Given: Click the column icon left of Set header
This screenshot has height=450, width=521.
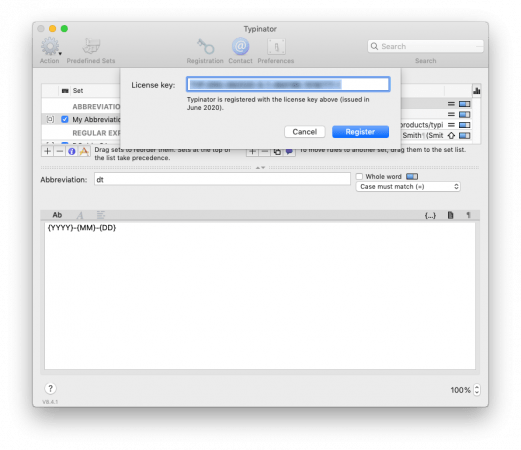Looking at the screenshot, I should [65, 91].
